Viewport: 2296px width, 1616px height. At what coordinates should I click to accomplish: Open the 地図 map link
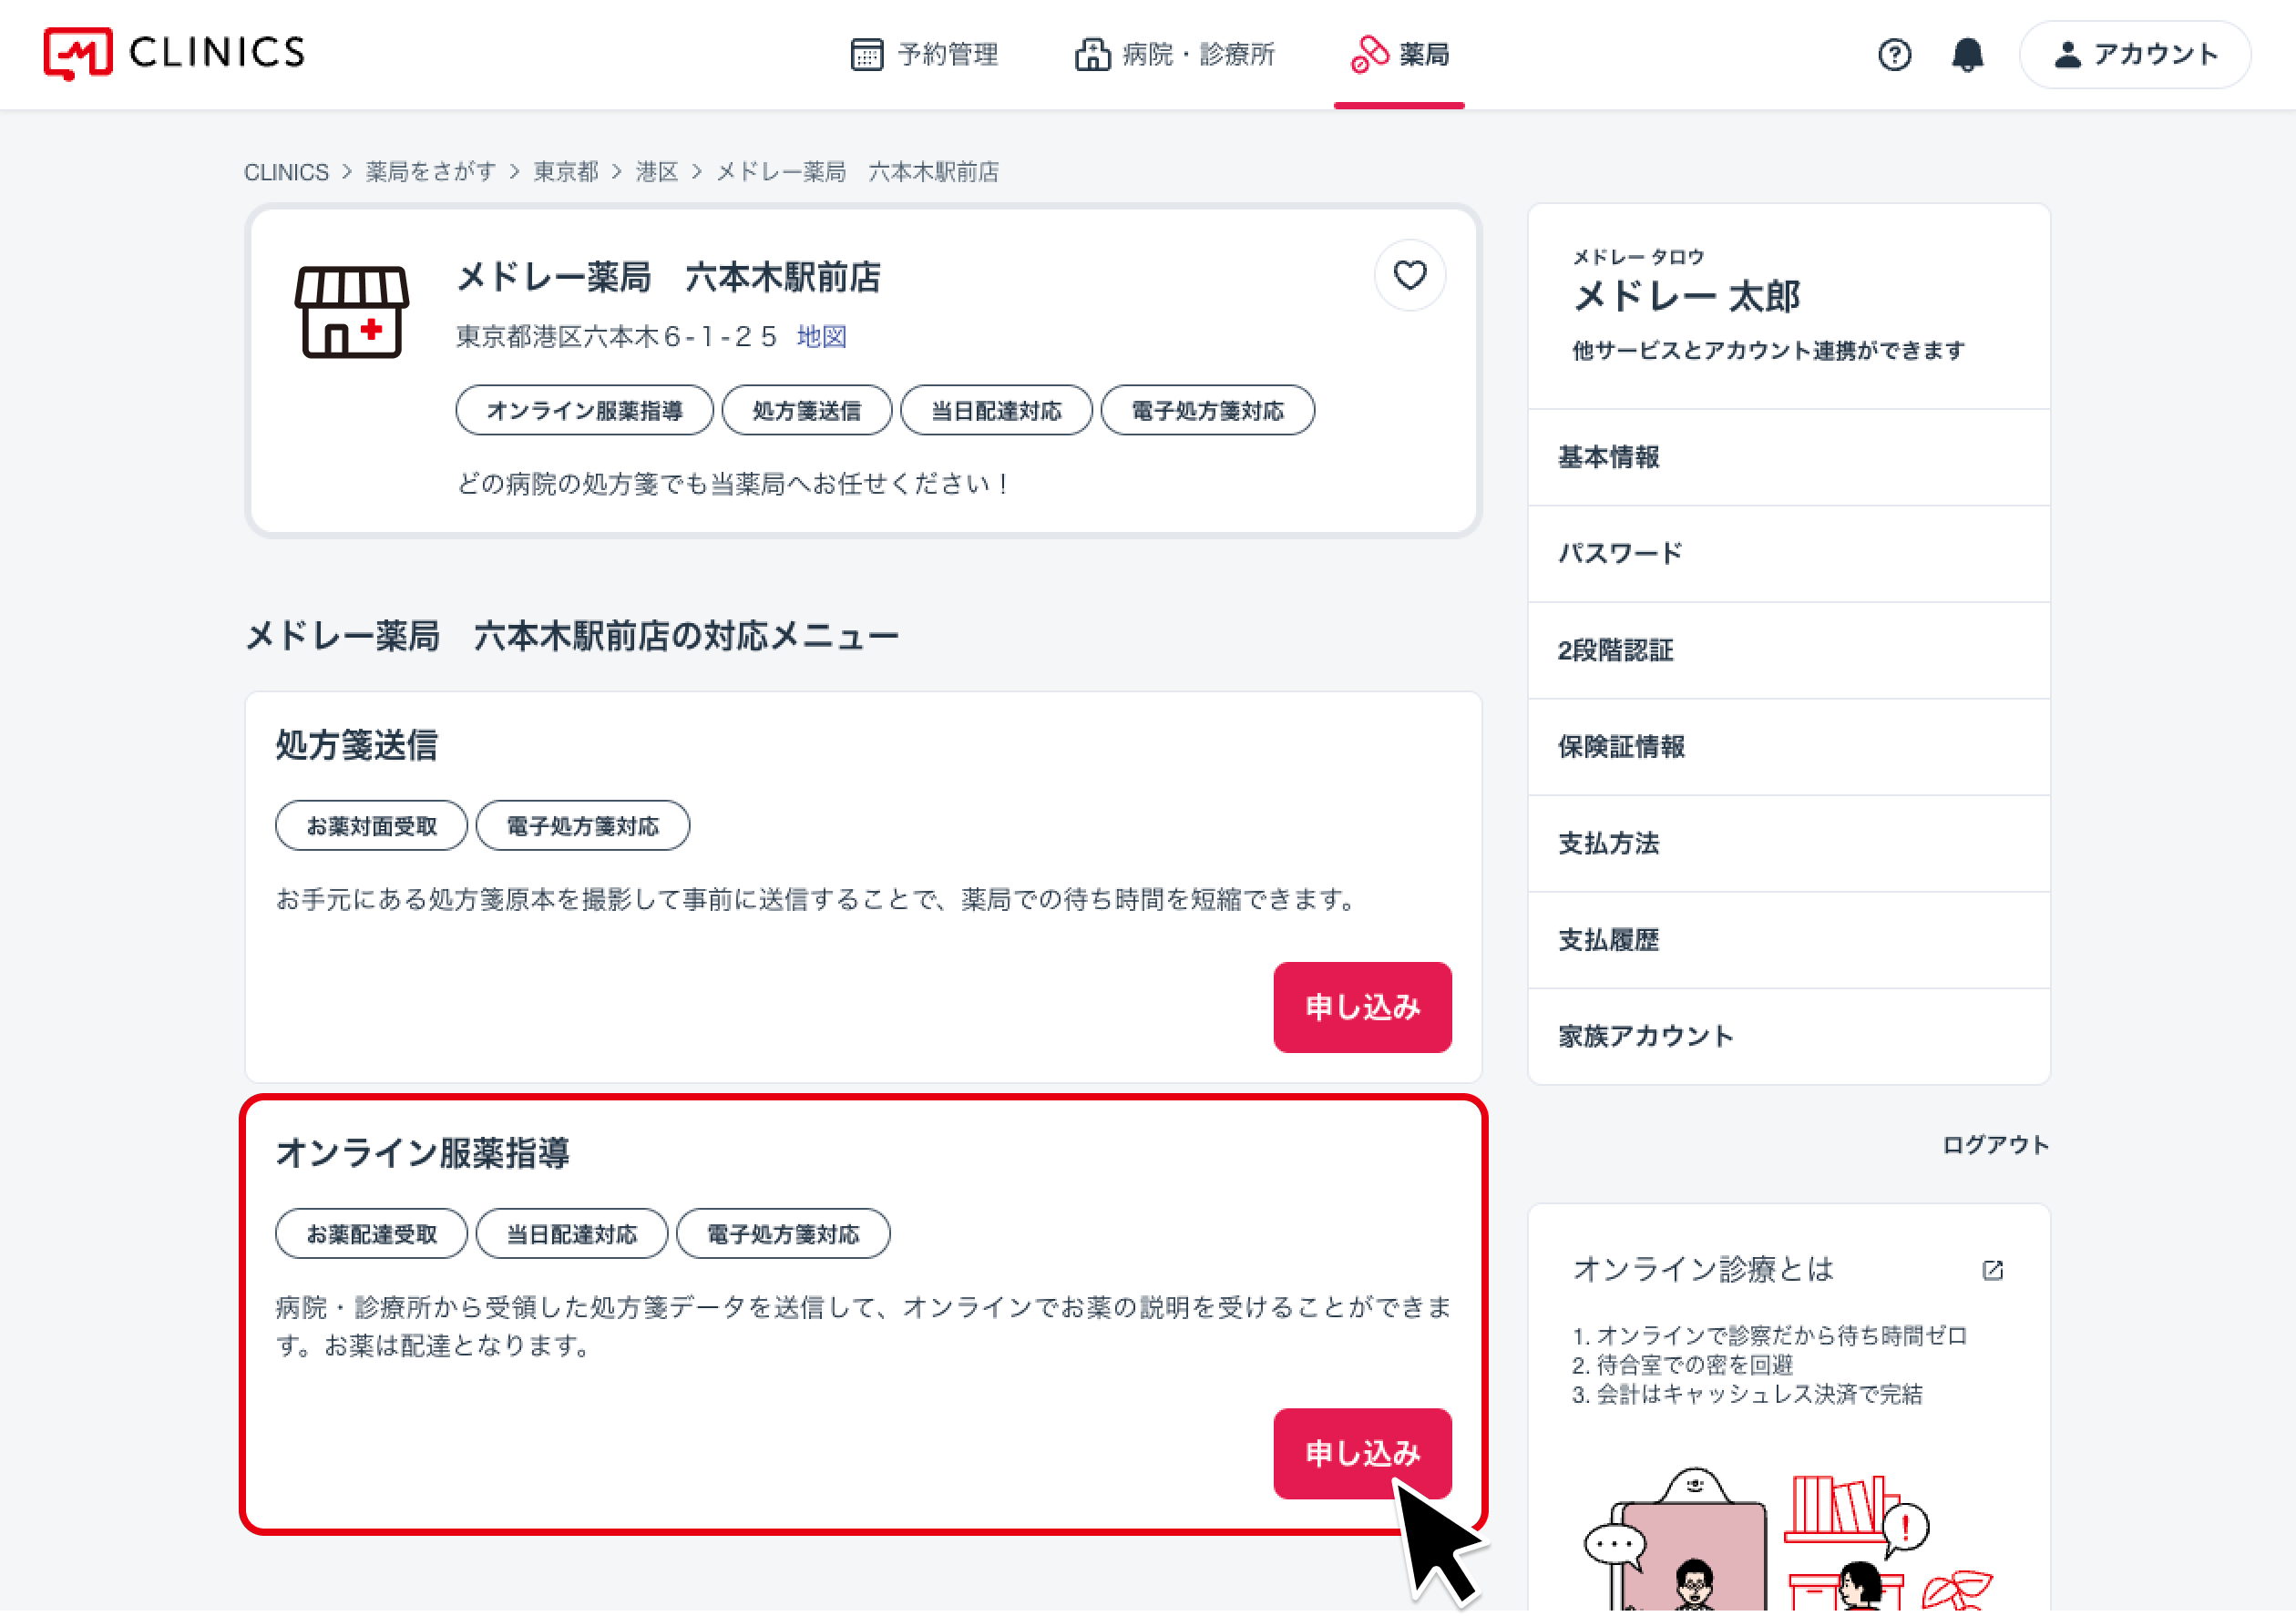coord(821,337)
